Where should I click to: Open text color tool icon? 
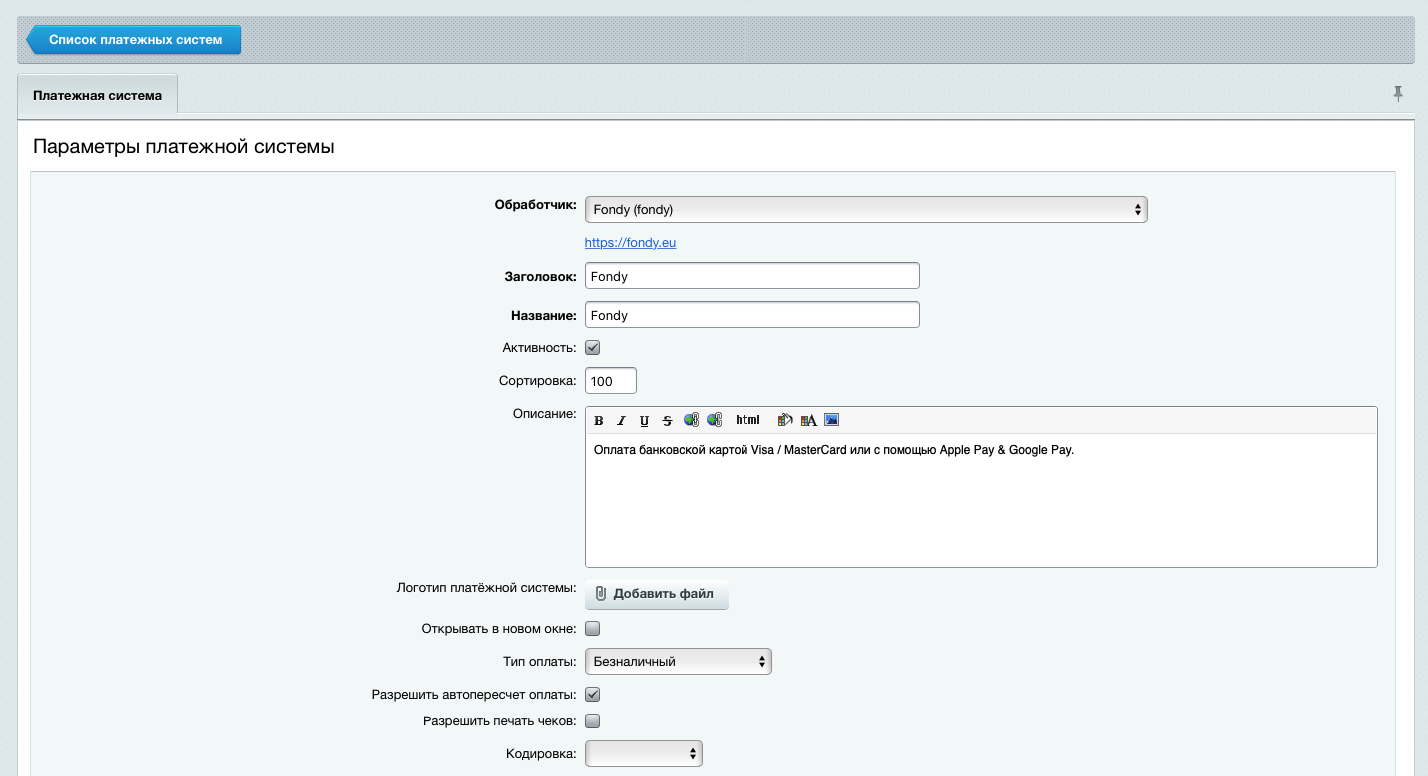tap(808, 420)
